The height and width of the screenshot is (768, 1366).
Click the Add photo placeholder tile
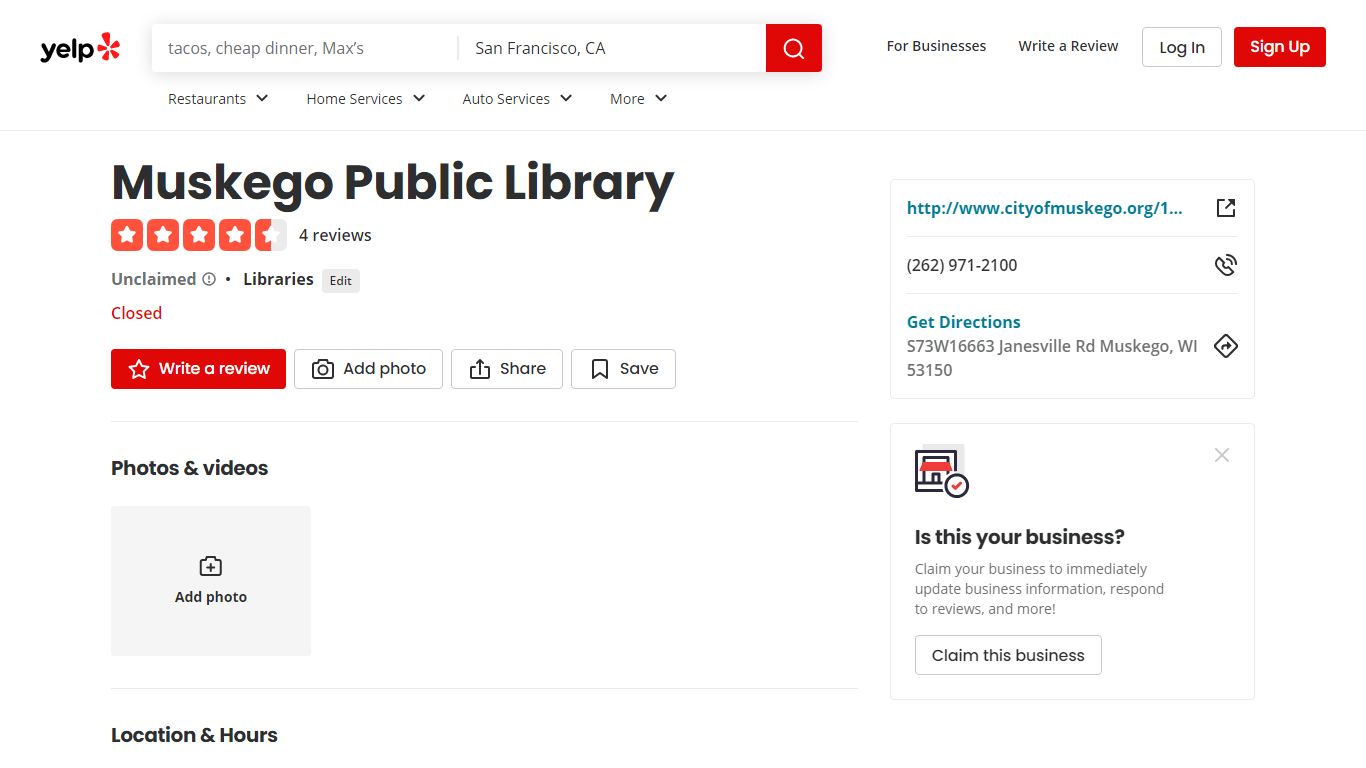coord(211,581)
